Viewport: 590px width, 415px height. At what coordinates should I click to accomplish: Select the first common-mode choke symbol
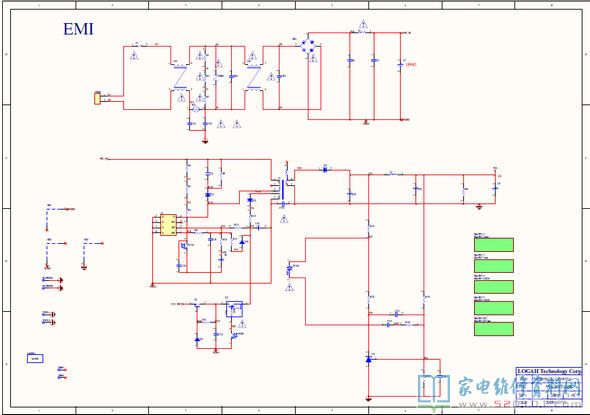[179, 78]
